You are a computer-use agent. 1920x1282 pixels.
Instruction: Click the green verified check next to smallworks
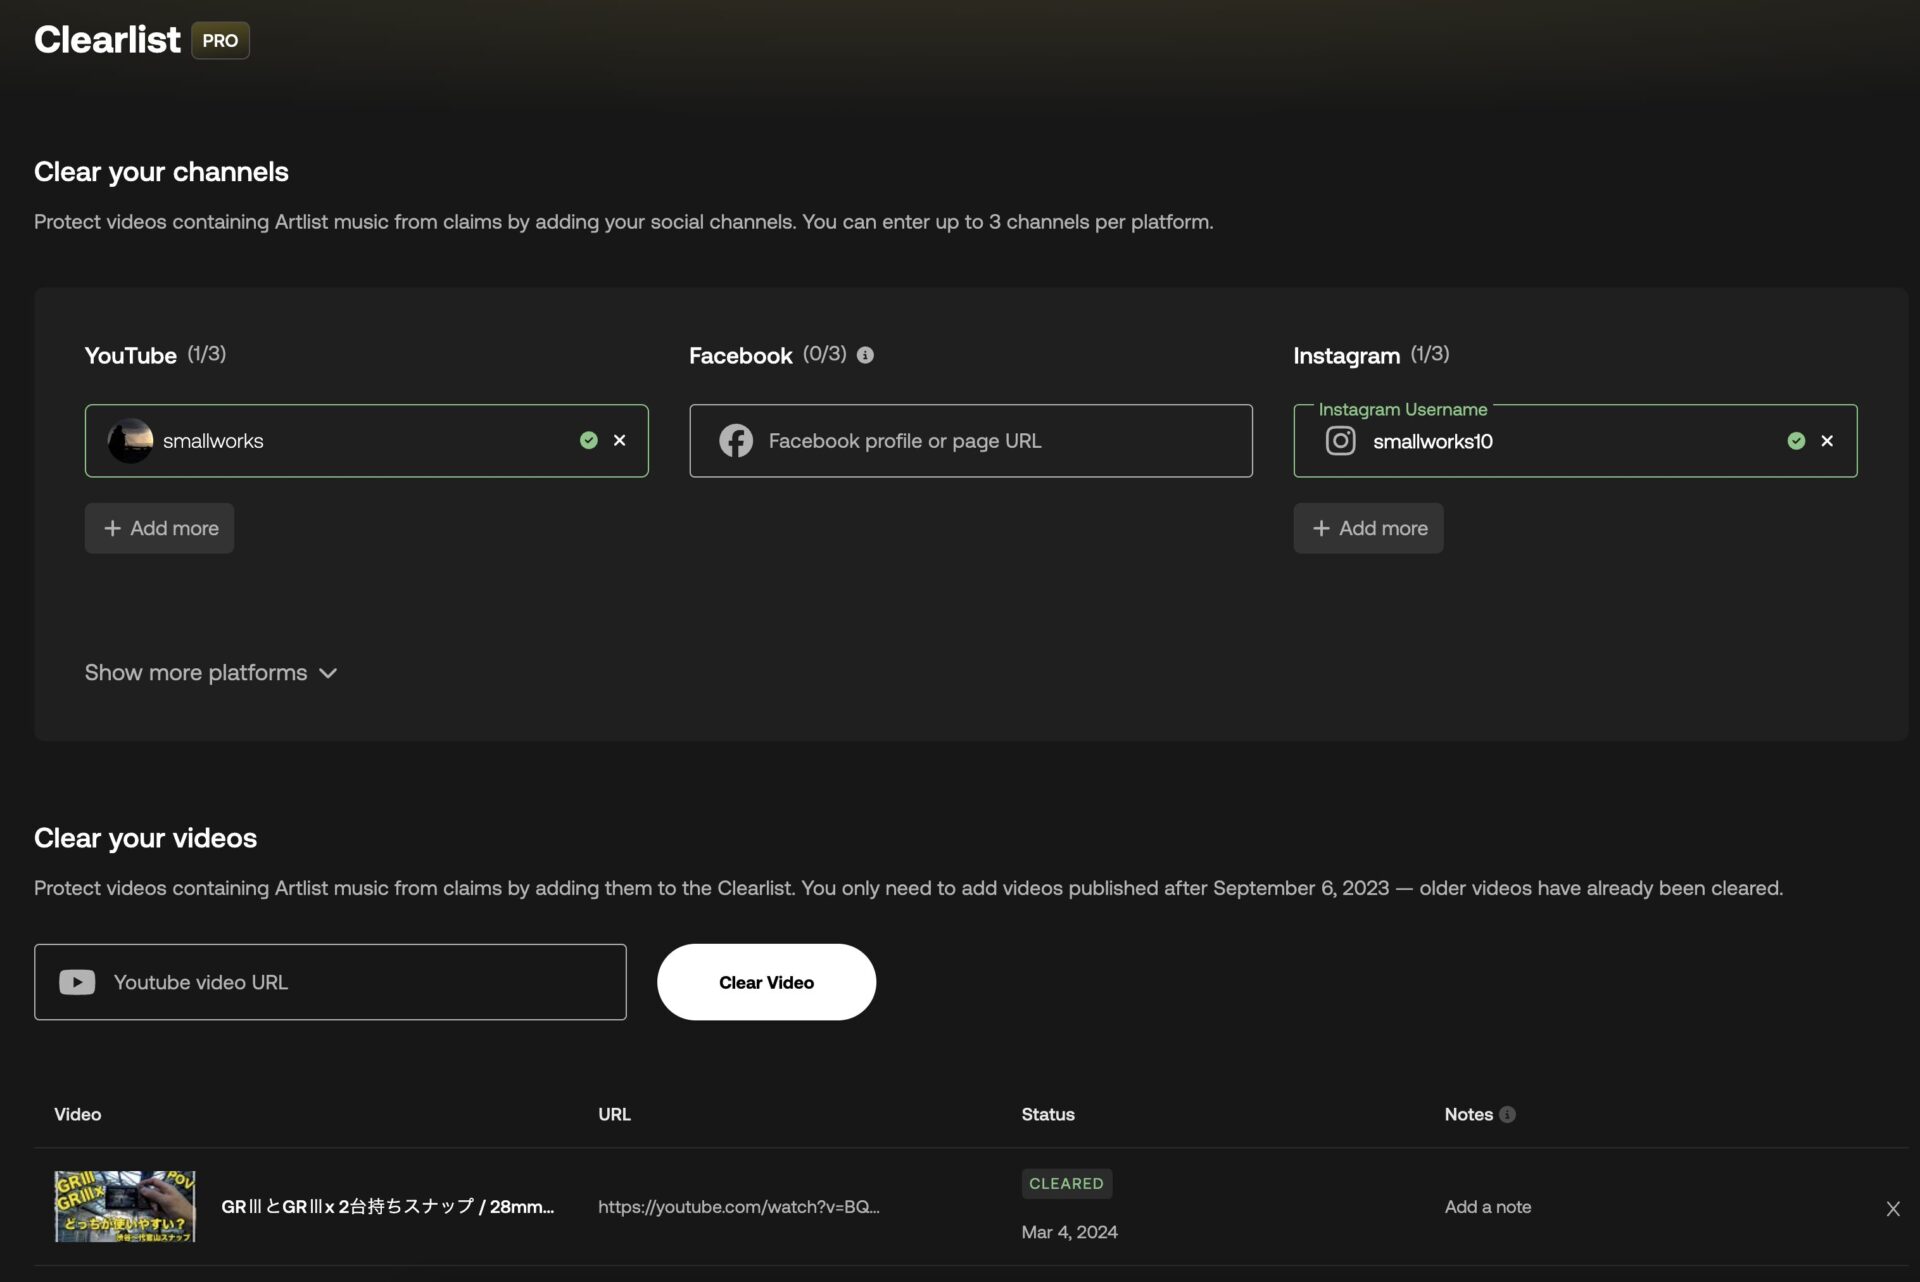[589, 440]
